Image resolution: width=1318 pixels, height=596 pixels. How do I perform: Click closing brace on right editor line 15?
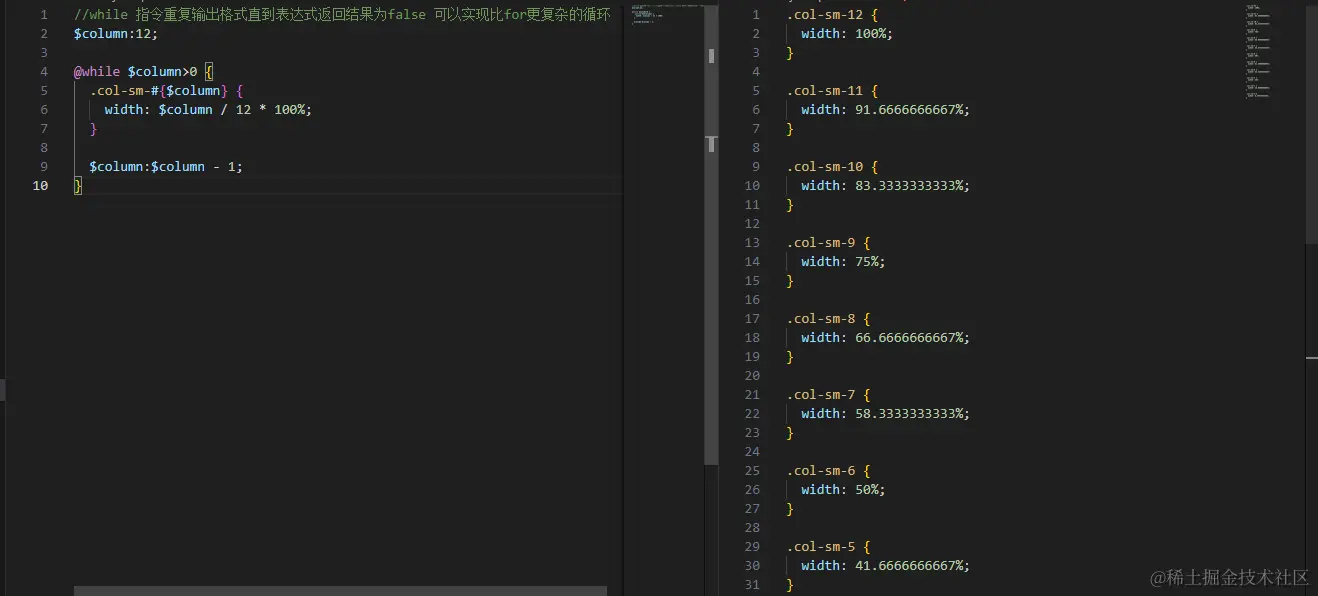[x=790, y=281]
